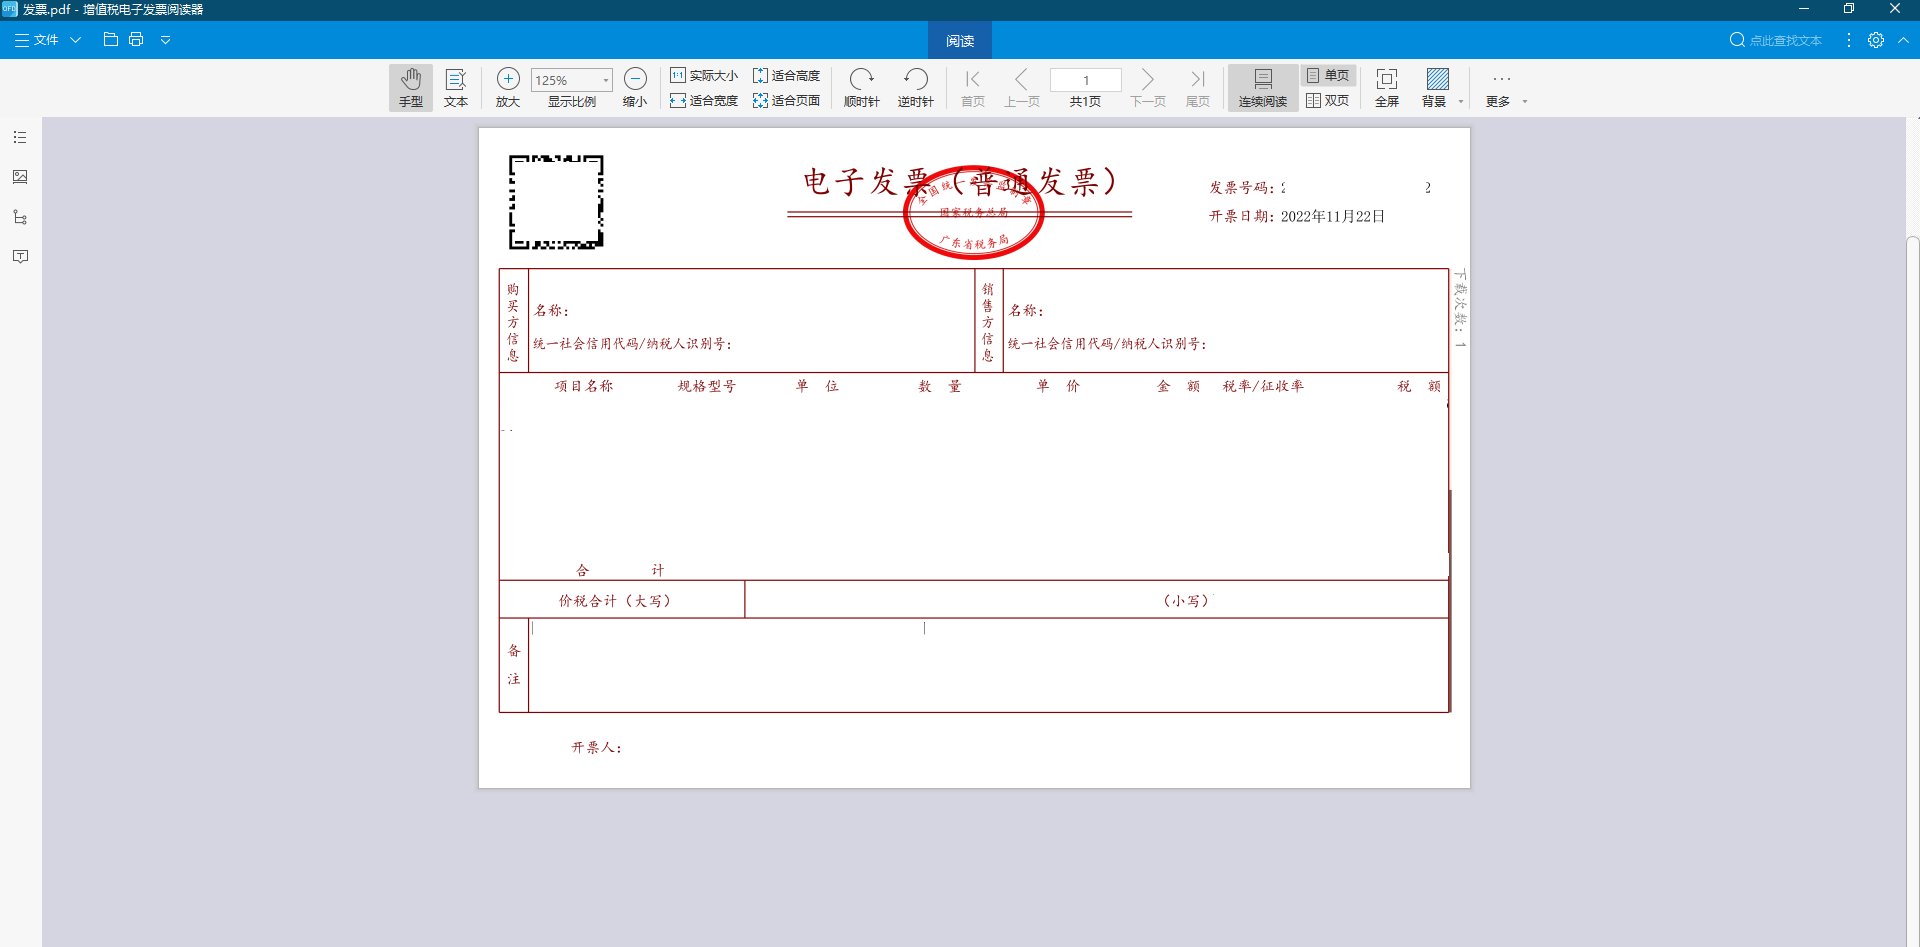Select the 文本 text selection tool
This screenshot has height=947, width=1920.
pyautogui.click(x=456, y=87)
